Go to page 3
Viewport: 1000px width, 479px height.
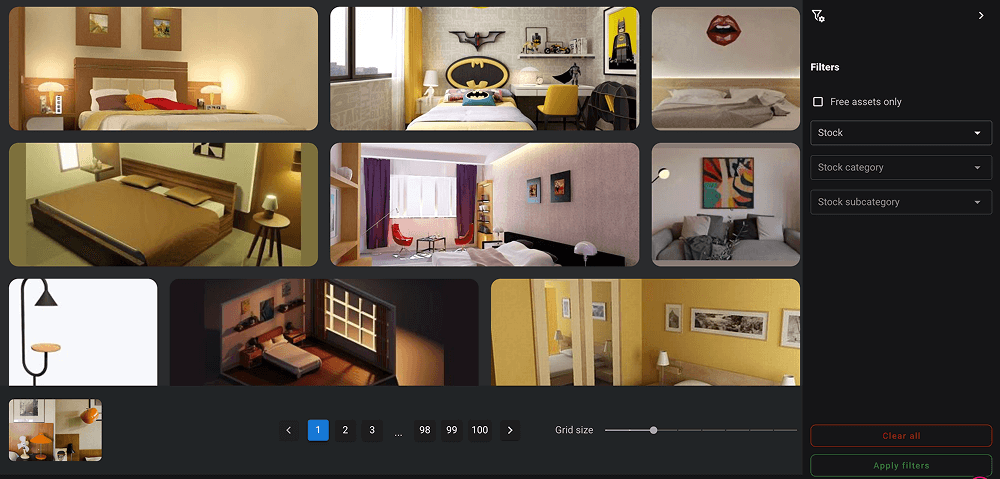(372, 430)
